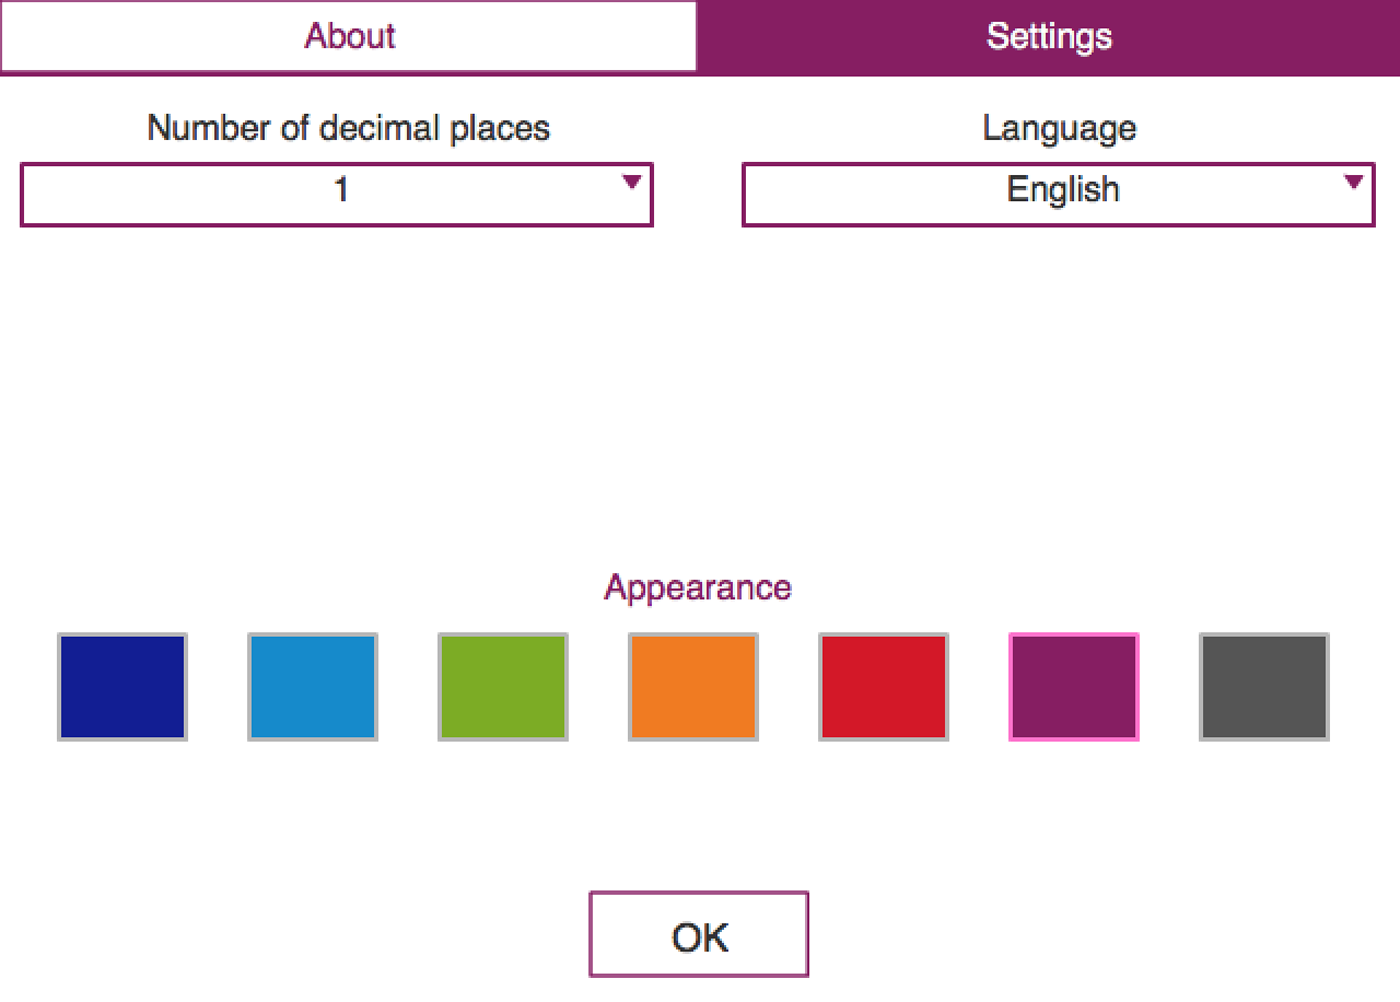Click the "Number of decimal places" label

click(x=348, y=128)
